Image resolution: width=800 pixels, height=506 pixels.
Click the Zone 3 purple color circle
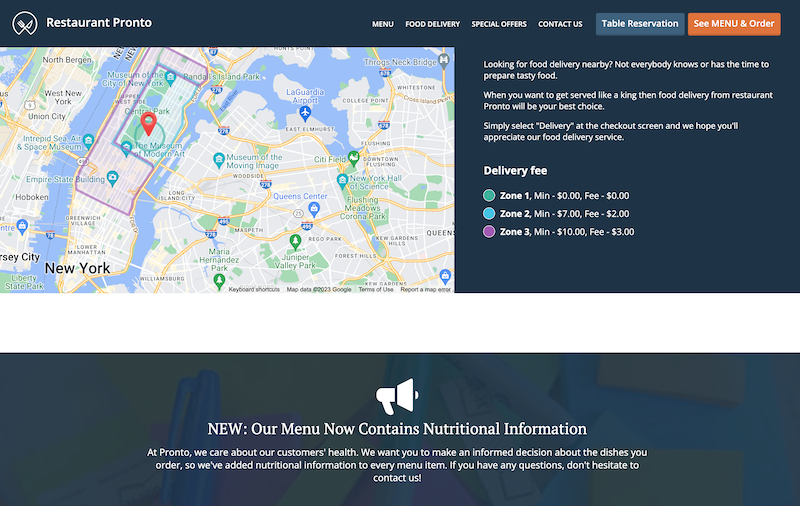tap(489, 232)
